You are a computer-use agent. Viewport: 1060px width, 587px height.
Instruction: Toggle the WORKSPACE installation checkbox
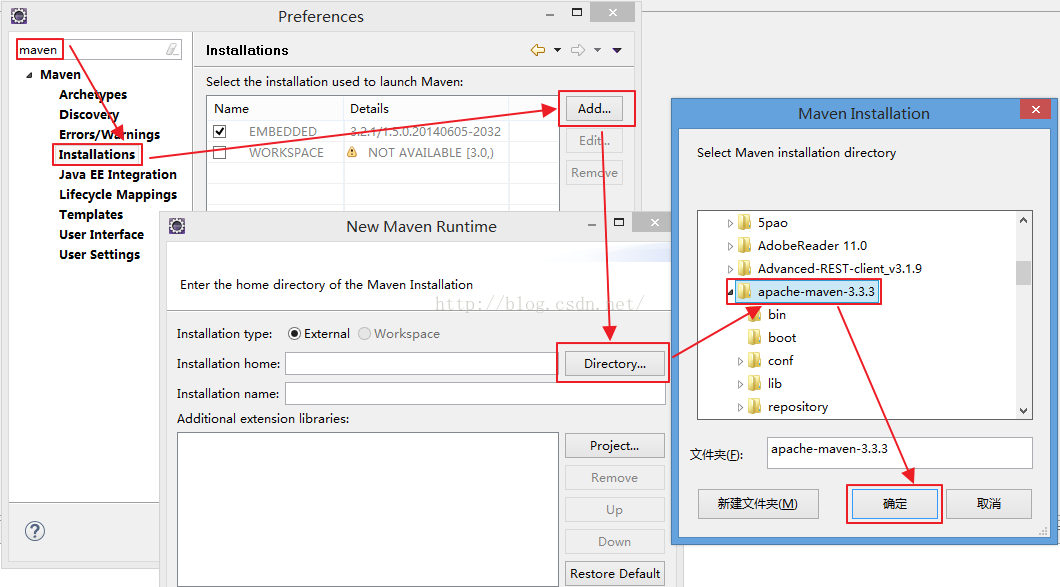click(x=220, y=152)
